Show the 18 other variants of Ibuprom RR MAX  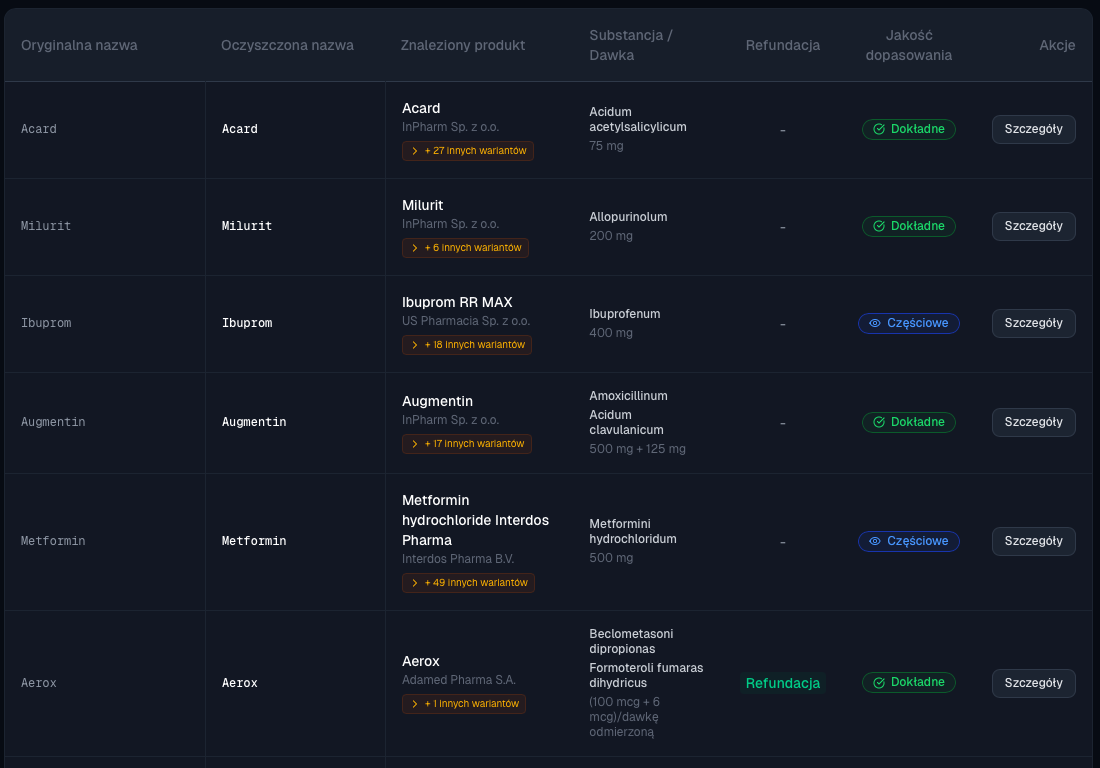click(x=467, y=345)
